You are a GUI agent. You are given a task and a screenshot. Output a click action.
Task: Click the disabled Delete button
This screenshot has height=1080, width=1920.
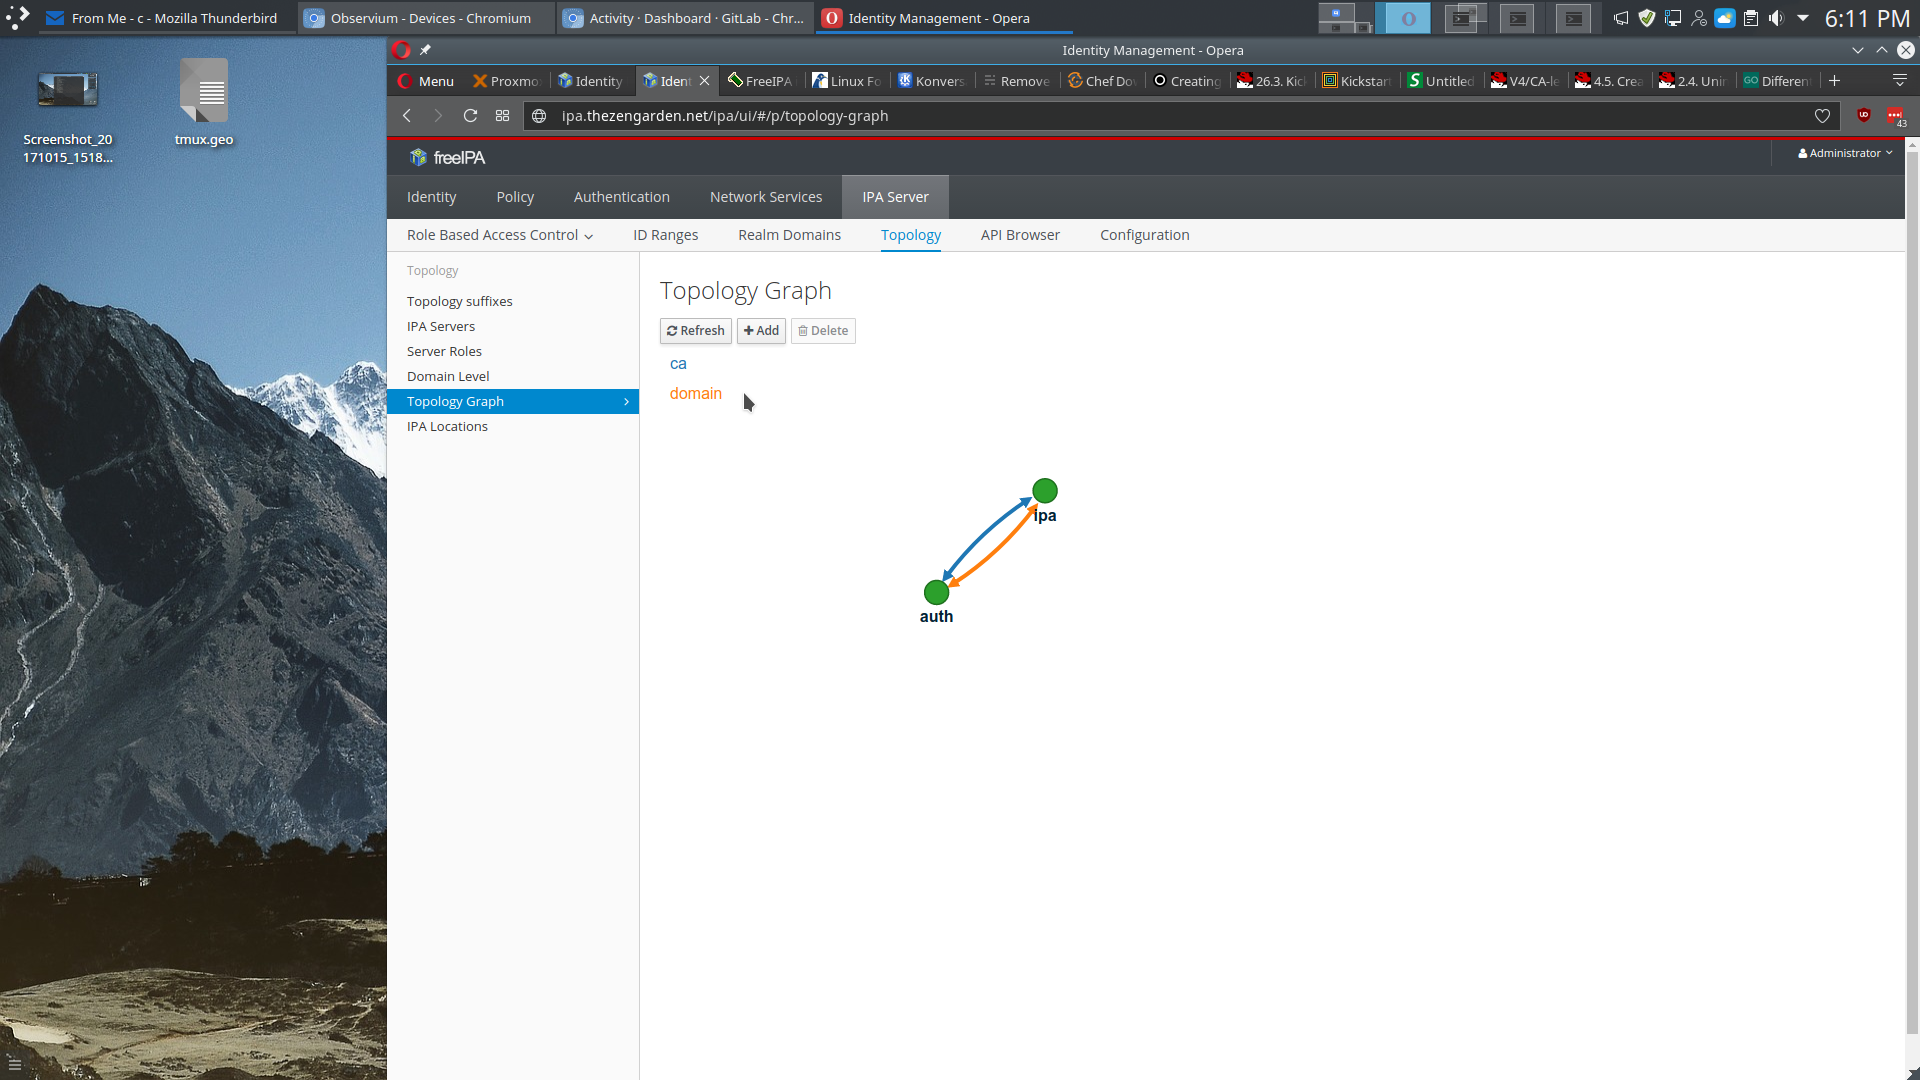pos(823,331)
